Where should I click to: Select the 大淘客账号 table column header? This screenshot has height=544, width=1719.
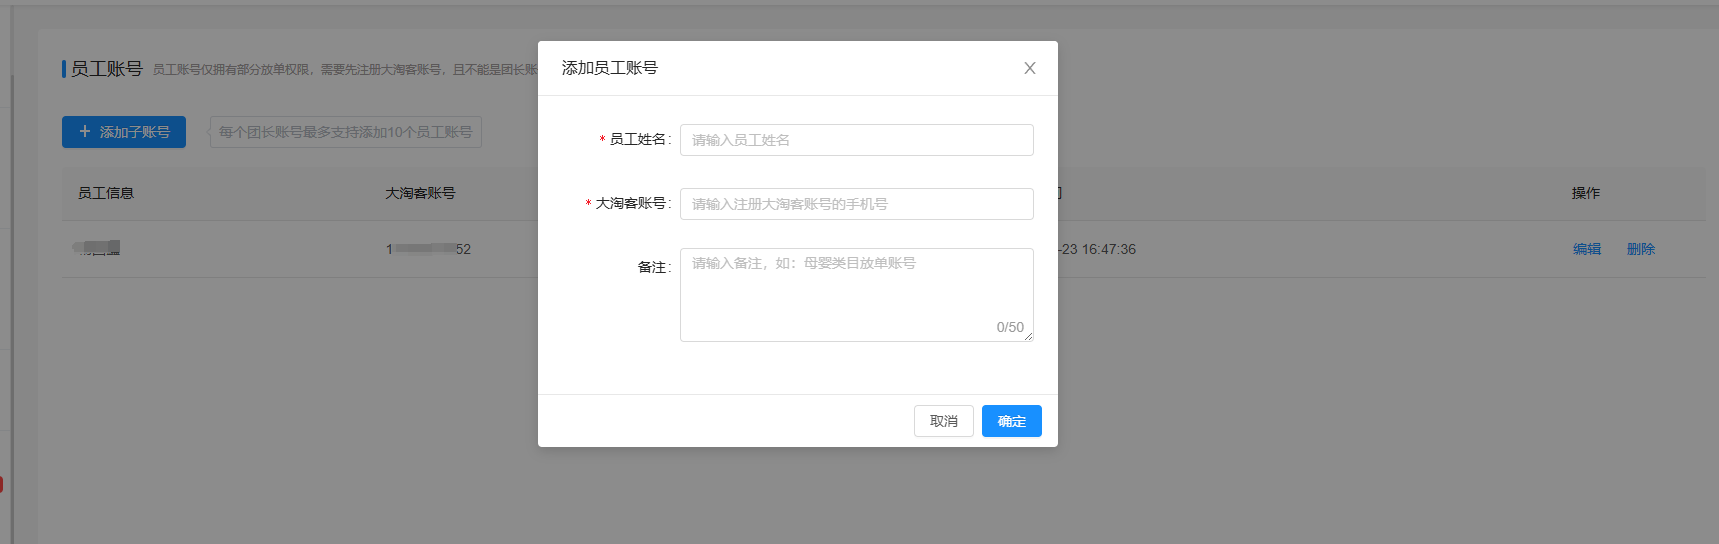(x=420, y=193)
